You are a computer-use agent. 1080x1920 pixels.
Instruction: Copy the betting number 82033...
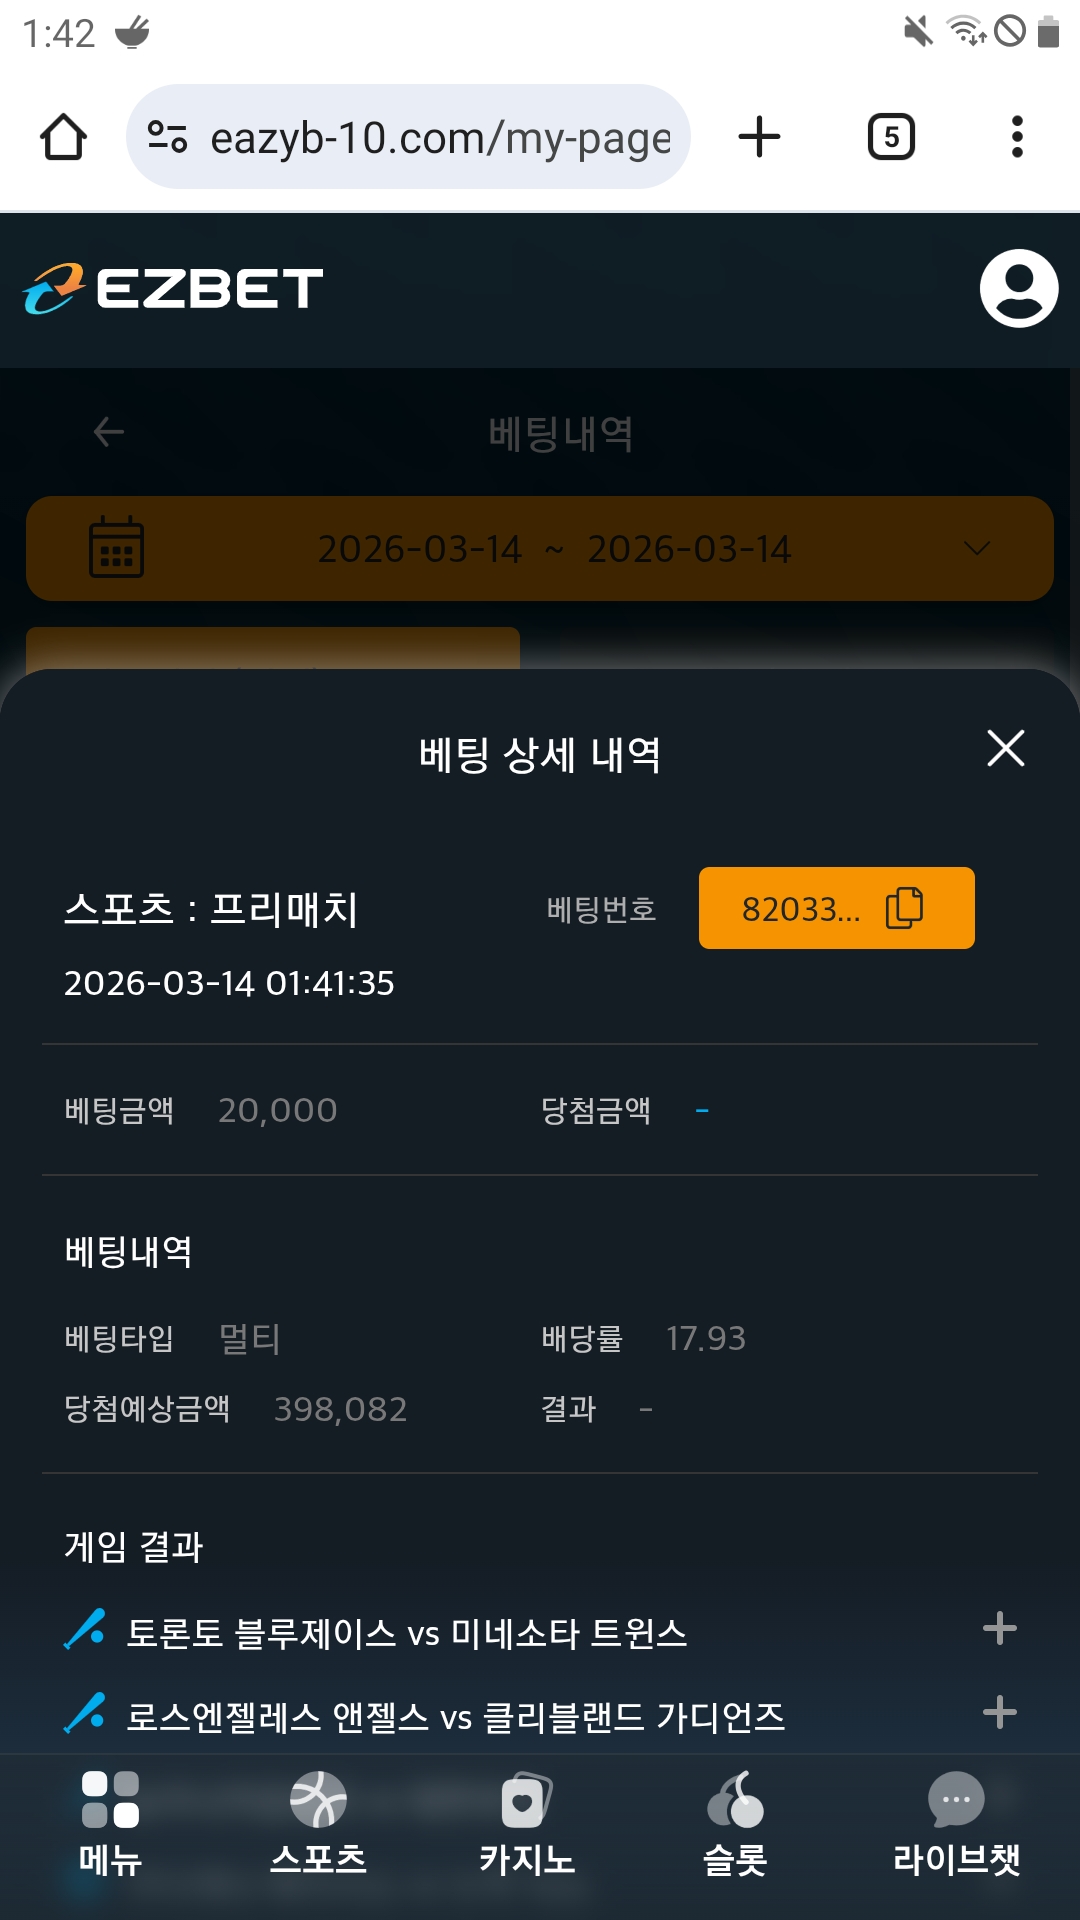(x=904, y=908)
